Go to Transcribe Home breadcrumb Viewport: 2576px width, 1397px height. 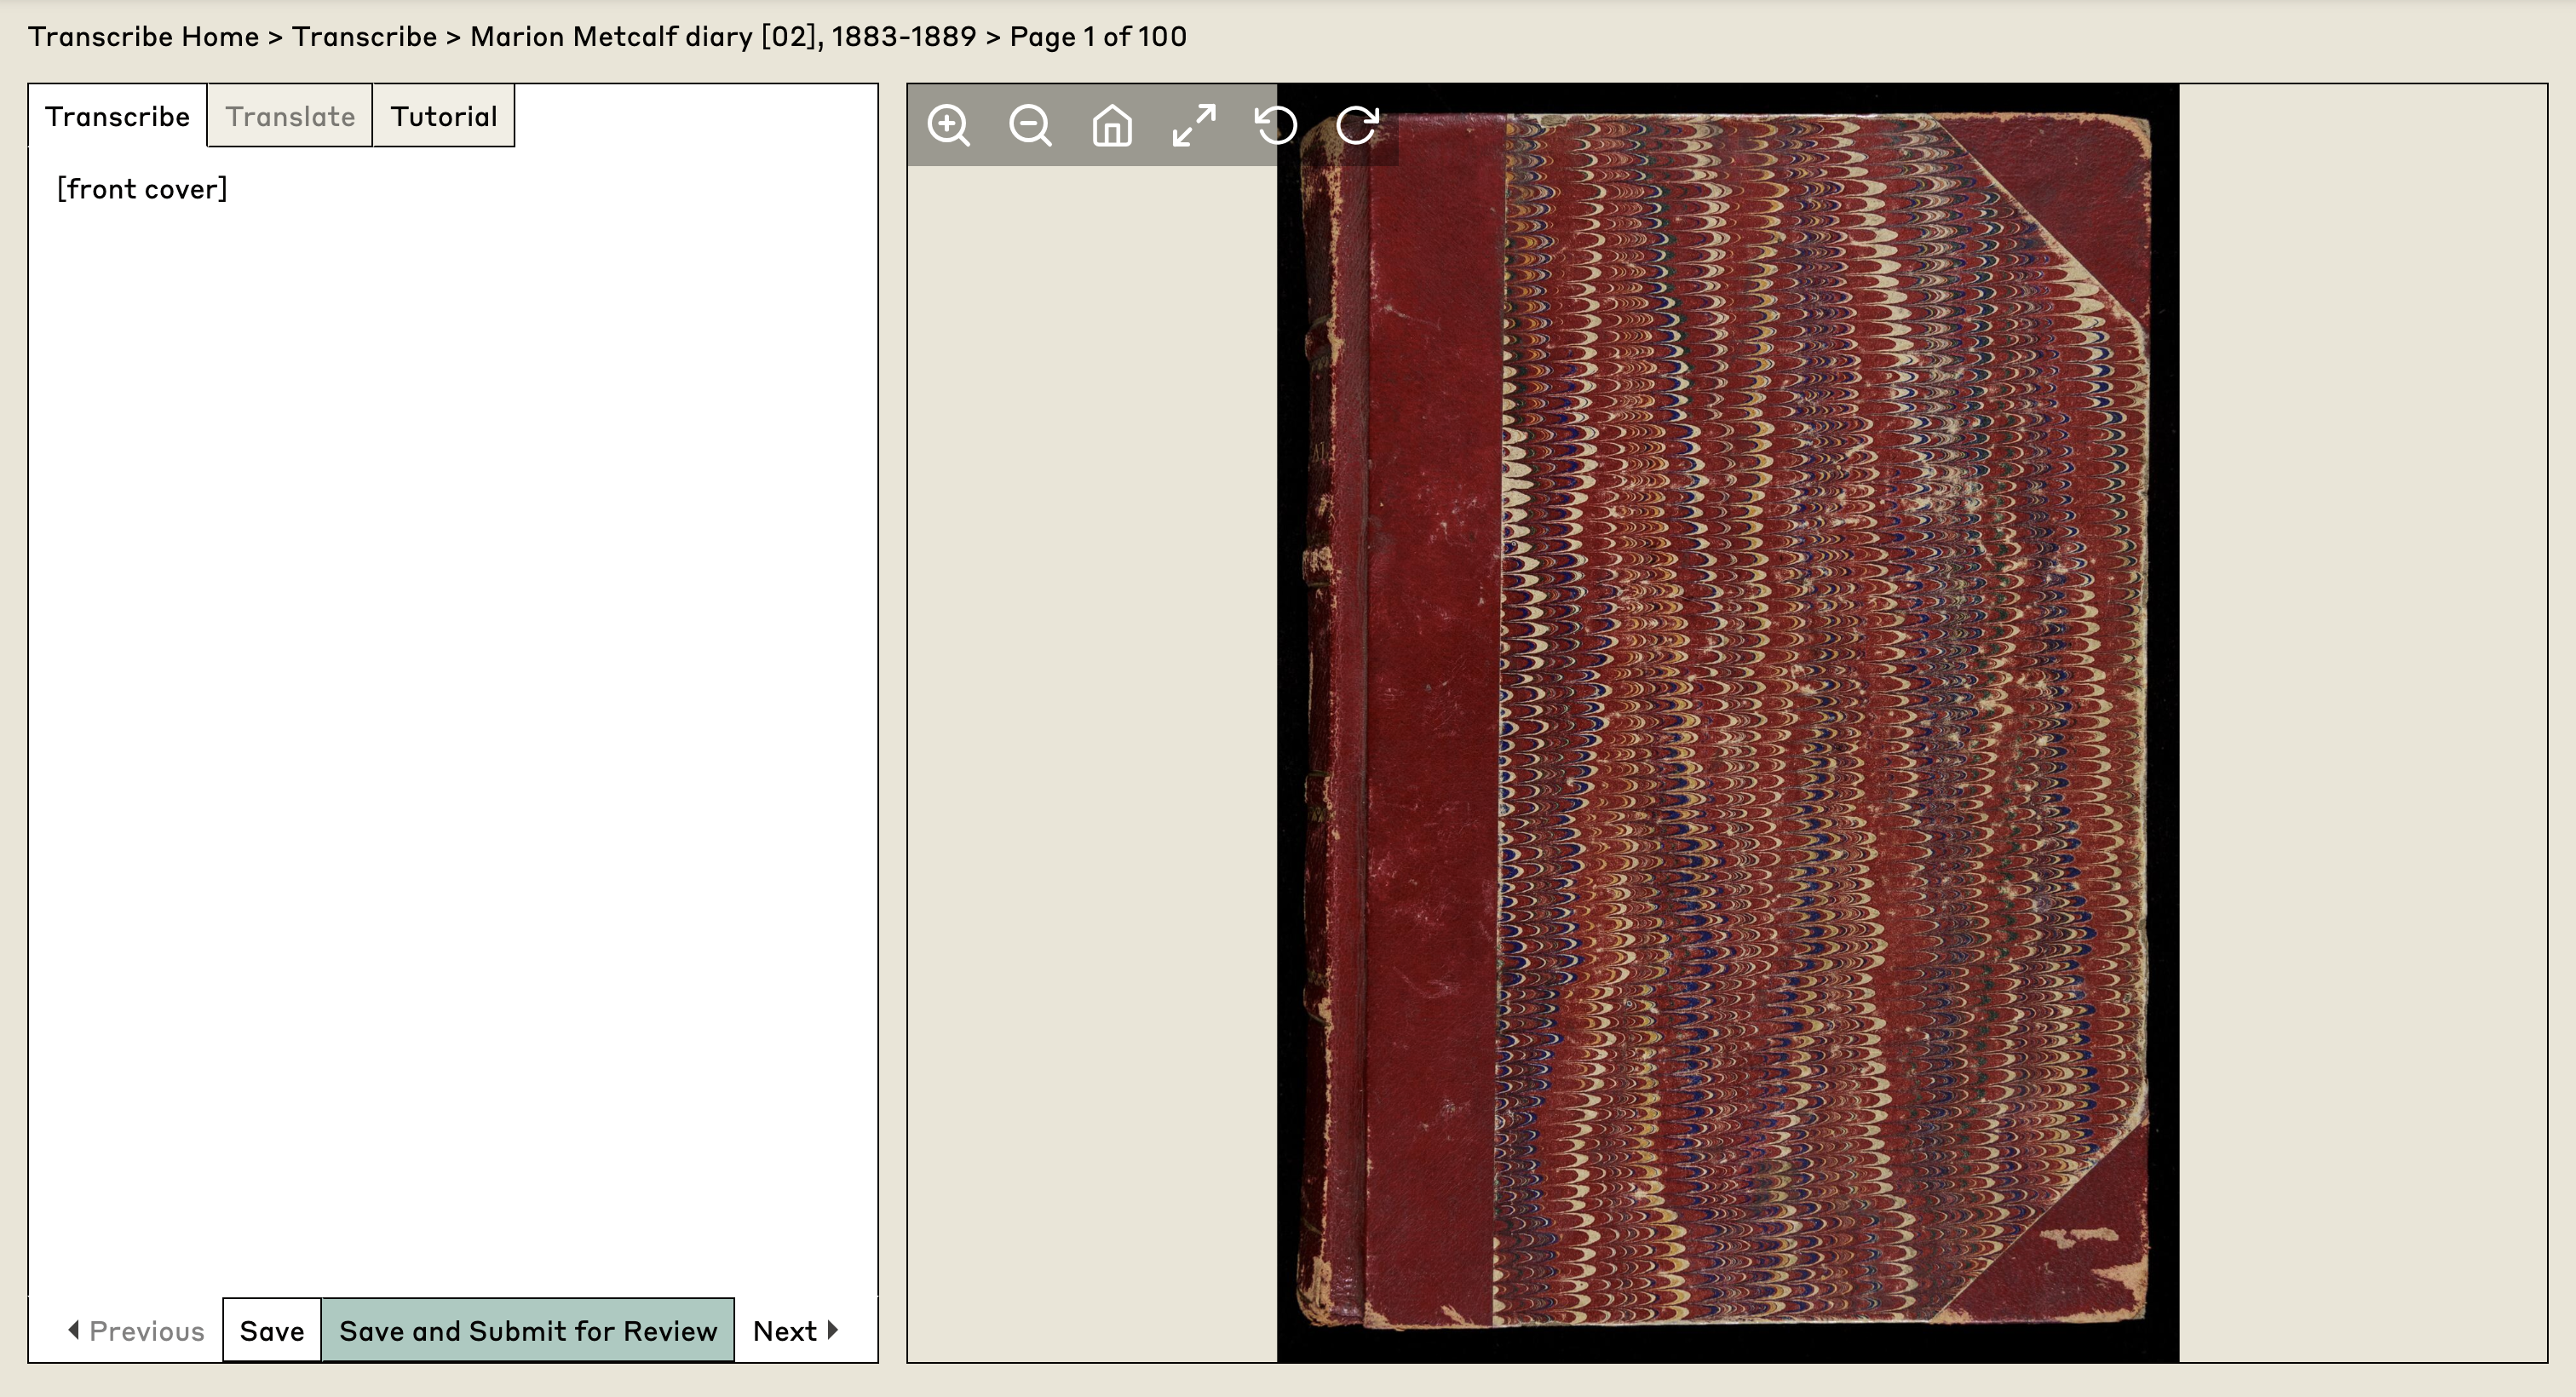point(143,37)
